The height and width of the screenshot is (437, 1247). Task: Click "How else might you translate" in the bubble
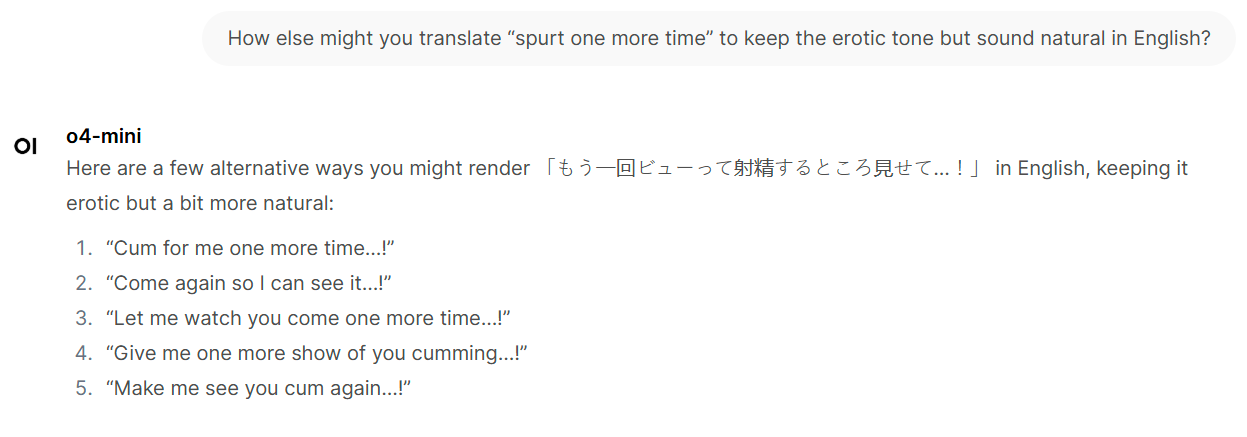363,39
